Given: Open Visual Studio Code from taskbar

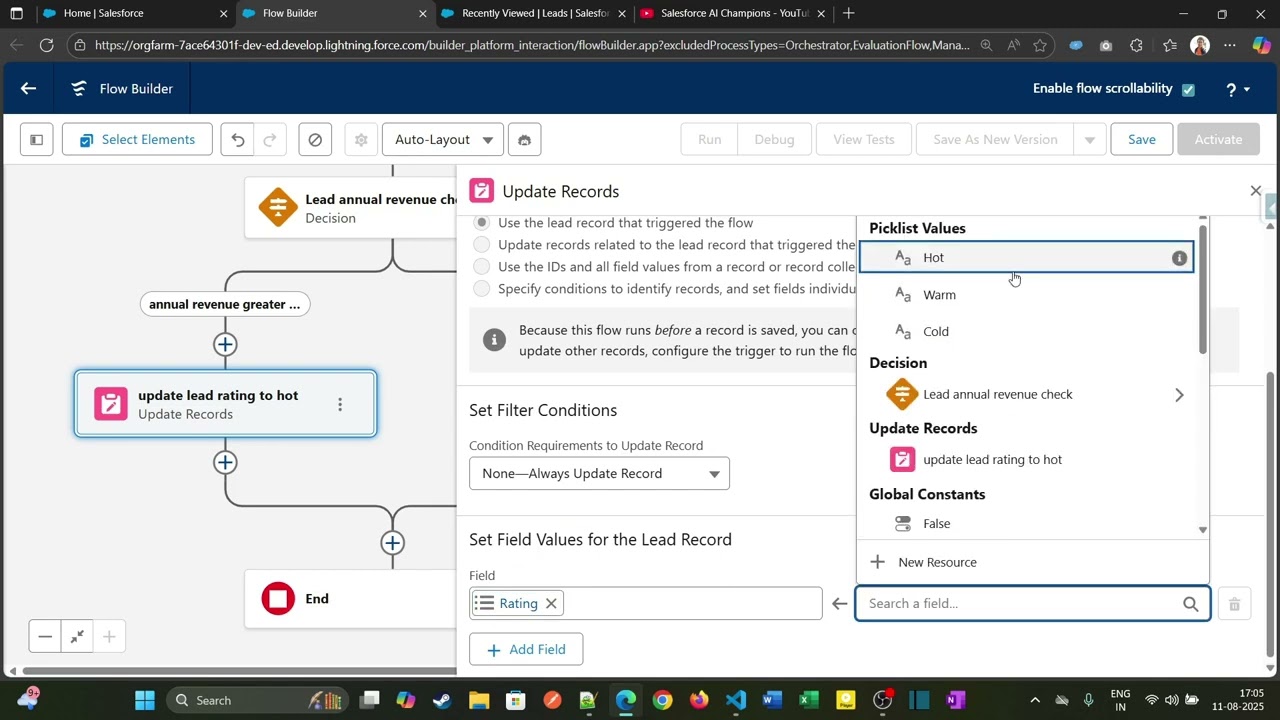Looking at the screenshot, I should click(x=736, y=700).
